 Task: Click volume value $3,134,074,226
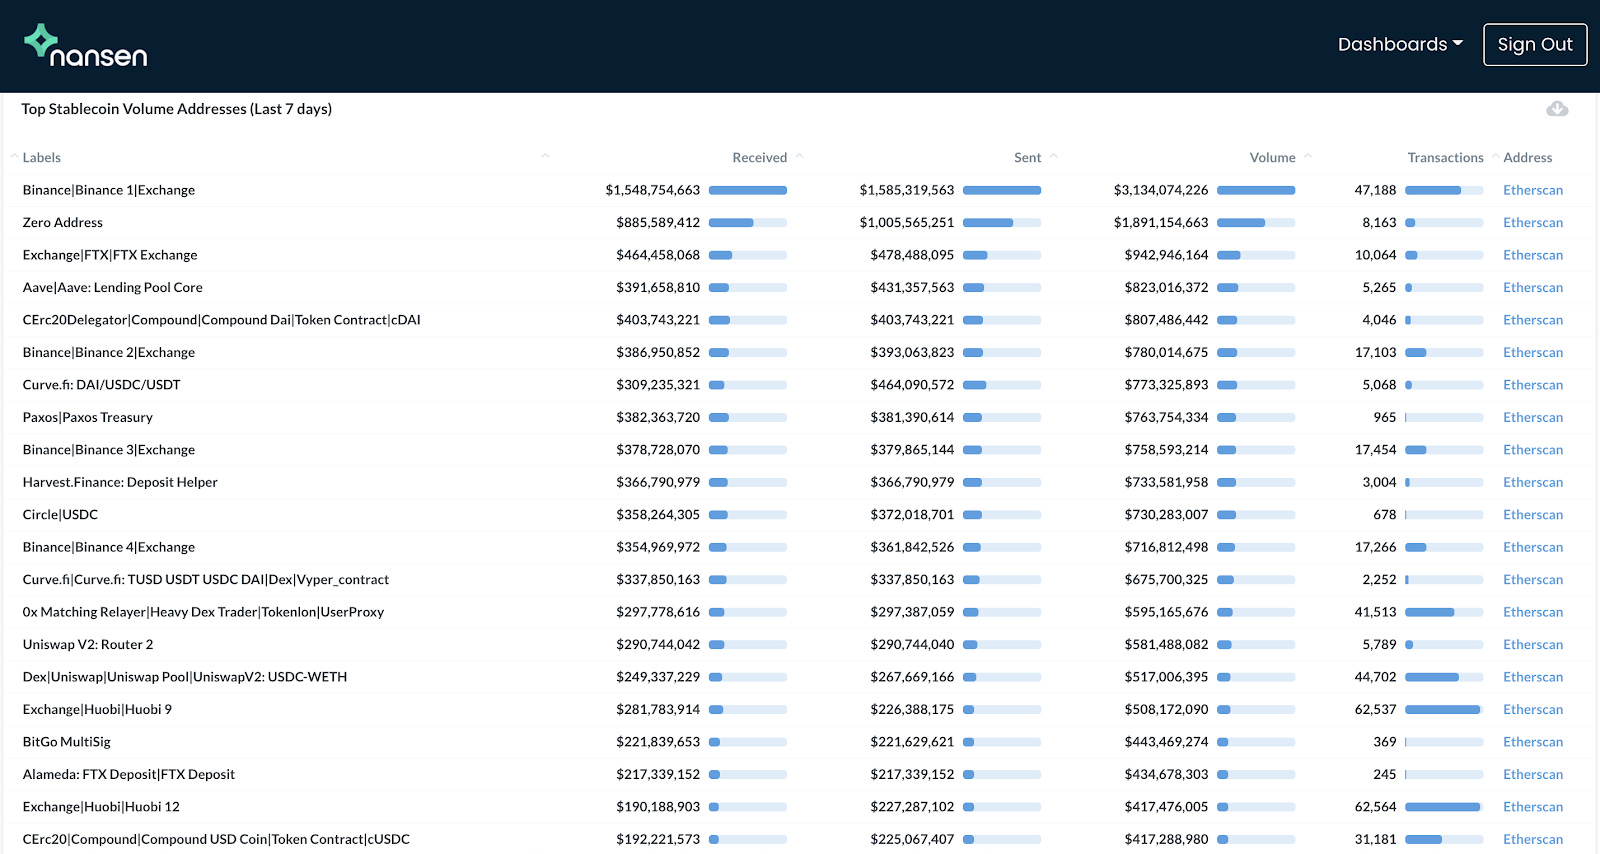[1161, 190]
